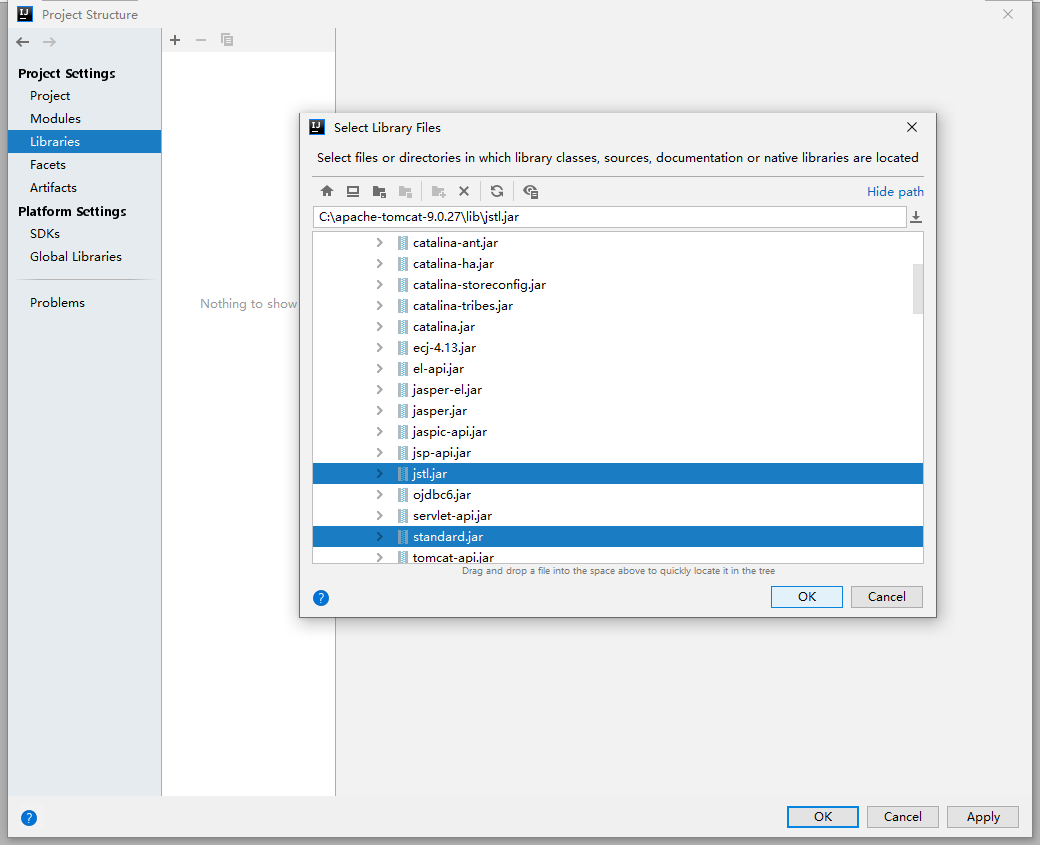Screen dimensions: 1040x845
Task: Open help via the question mark icon
Action: [320, 597]
